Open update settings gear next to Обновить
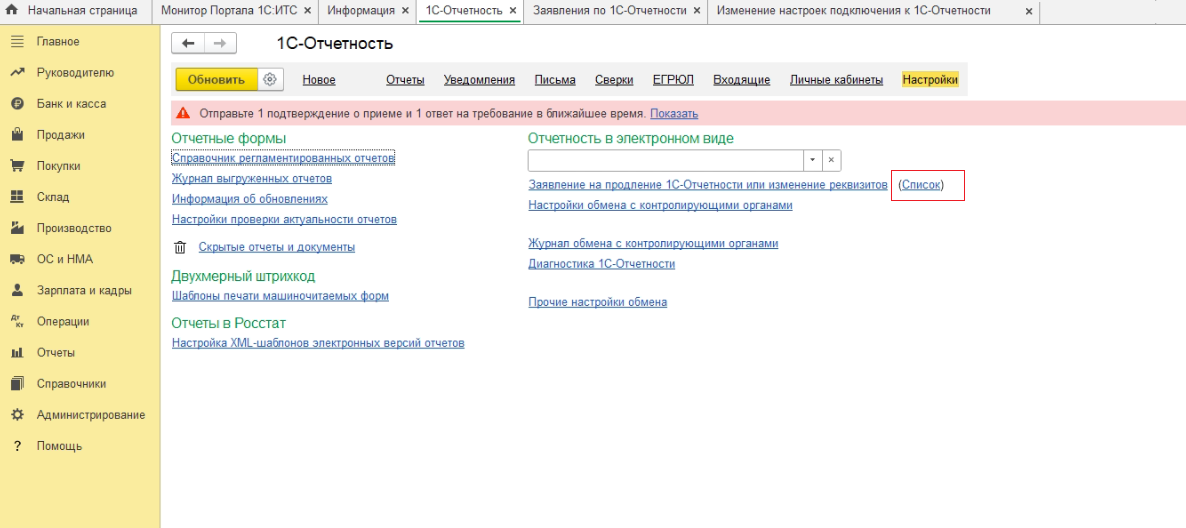 tap(270, 79)
